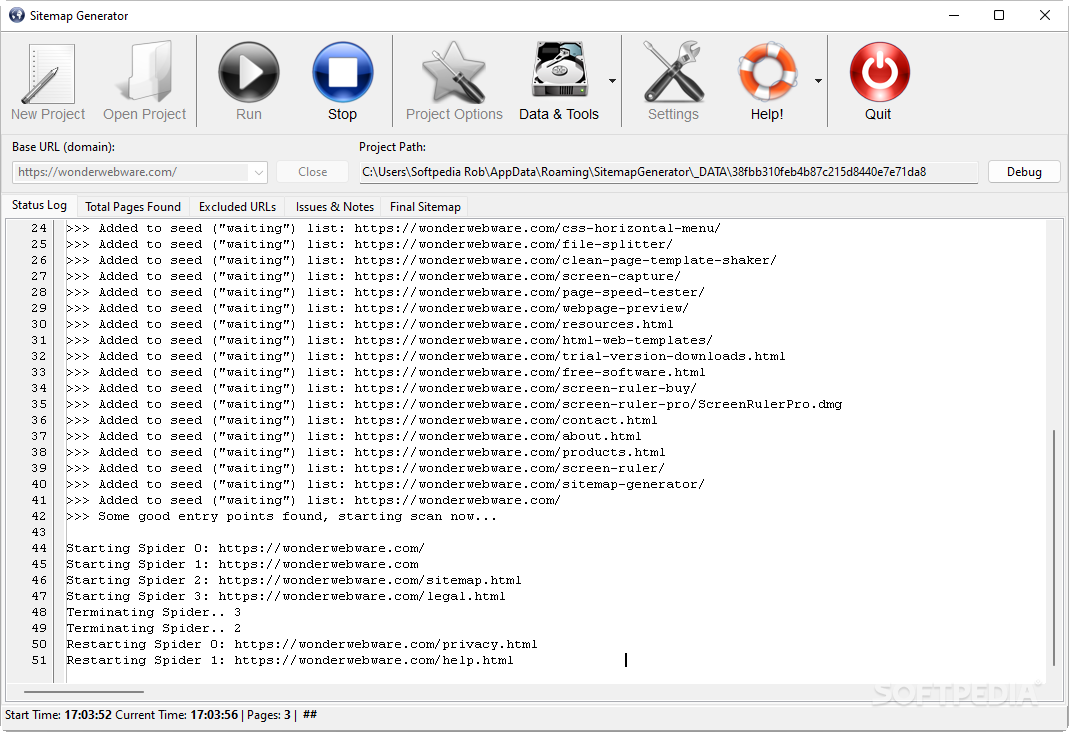Viewport: 1069px width, 732px height.
Task: Click log line with screen-ruler-buy URL
Action: [382, 388]
